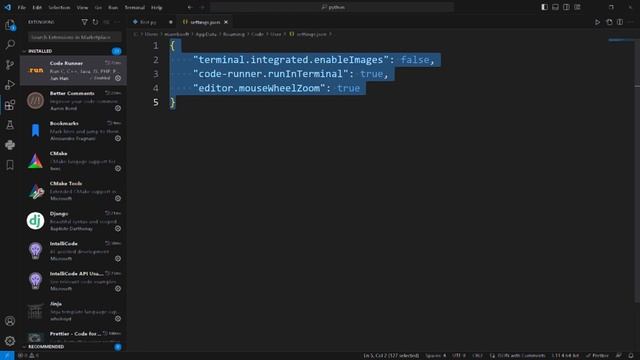Image resolution: width=640 pixels, height=360 pixels.
Task: Click the editor vertical scrollbar
Action: [637, 171]
